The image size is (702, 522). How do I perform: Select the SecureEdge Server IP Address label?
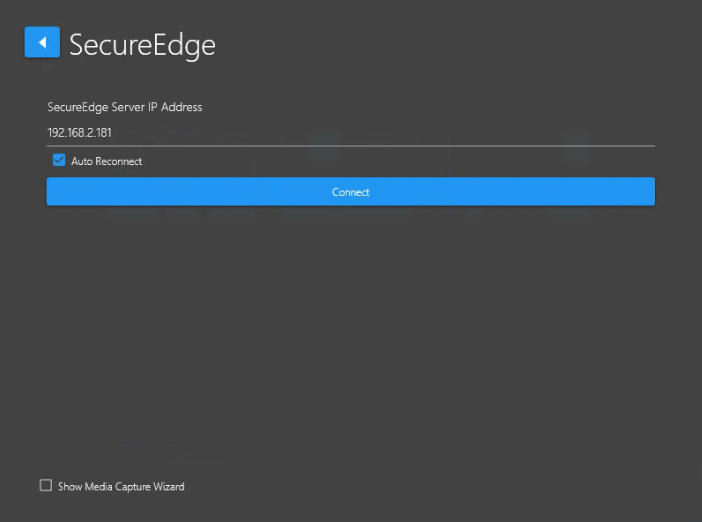pyautogui.click(x=125, y=107)
